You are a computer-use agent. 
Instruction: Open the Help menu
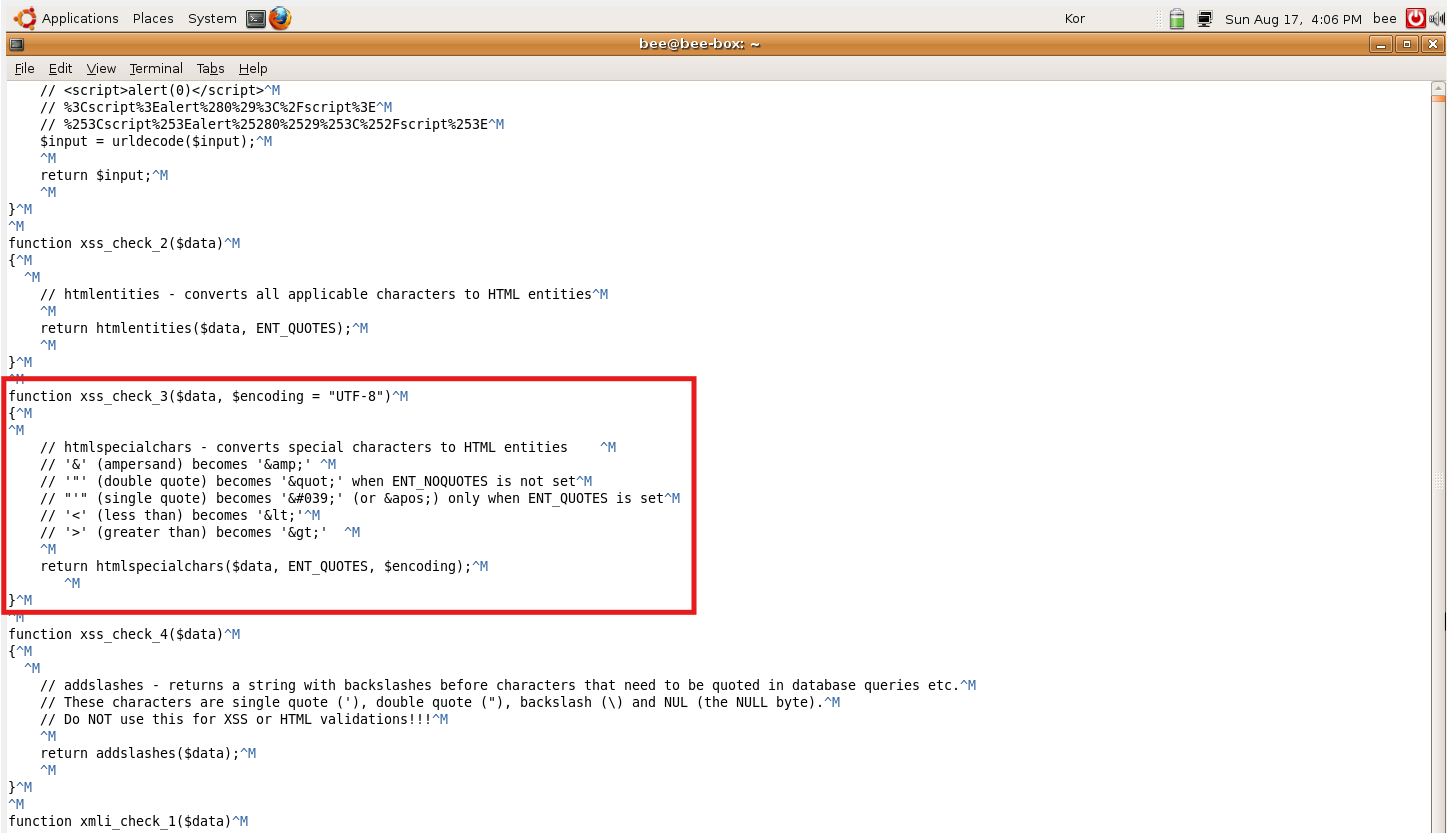pyautogui.click(x=253, y=68)
